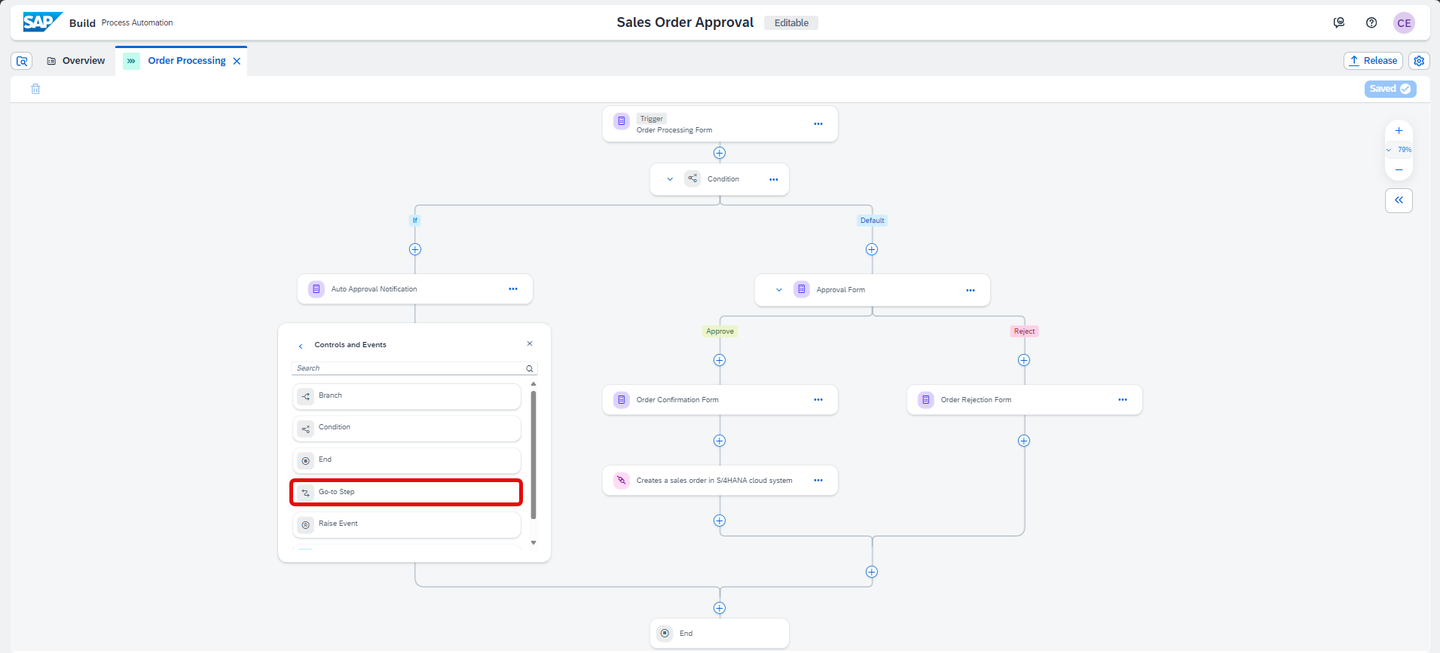Add step under the Approve branch plus

(719, 360)
